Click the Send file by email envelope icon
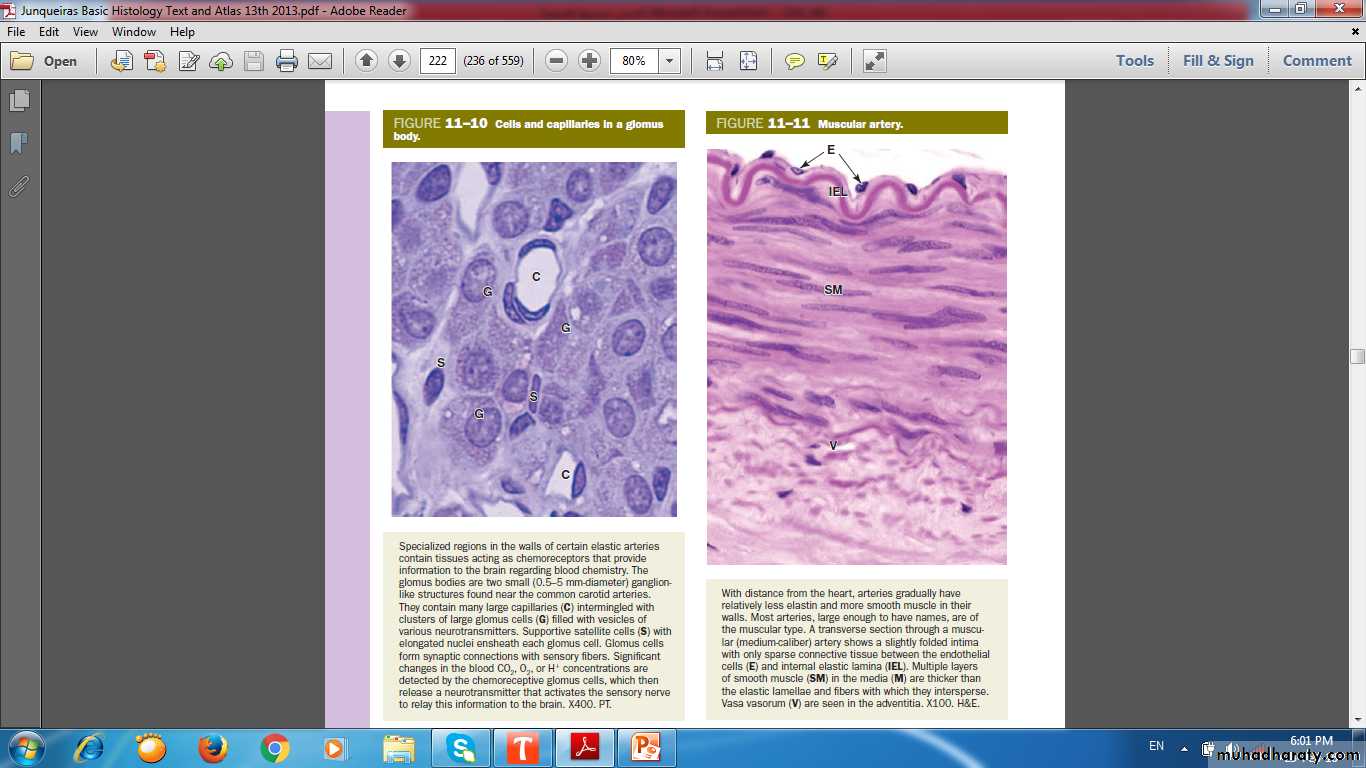Screen dimensions: 1366x768 point(320,61)
